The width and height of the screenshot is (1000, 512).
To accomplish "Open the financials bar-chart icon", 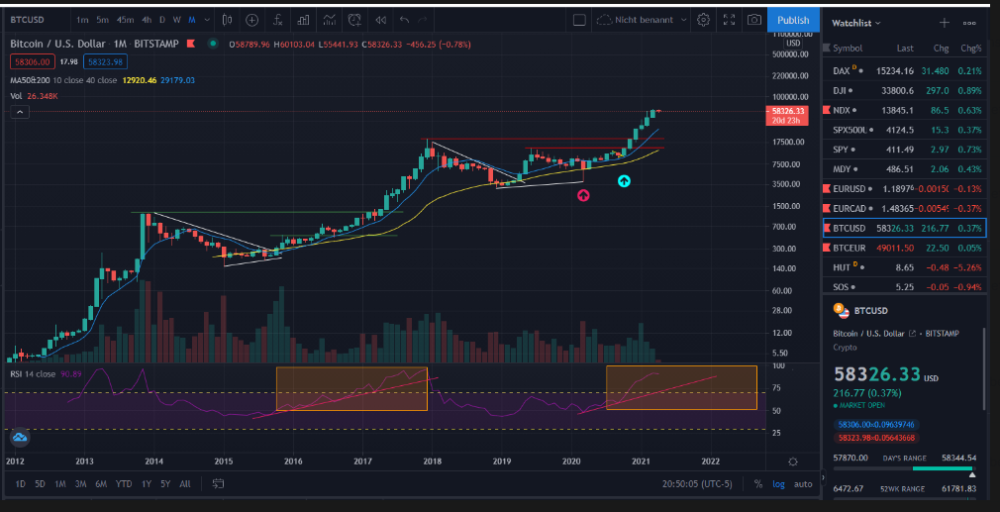I will pos(304,20).
